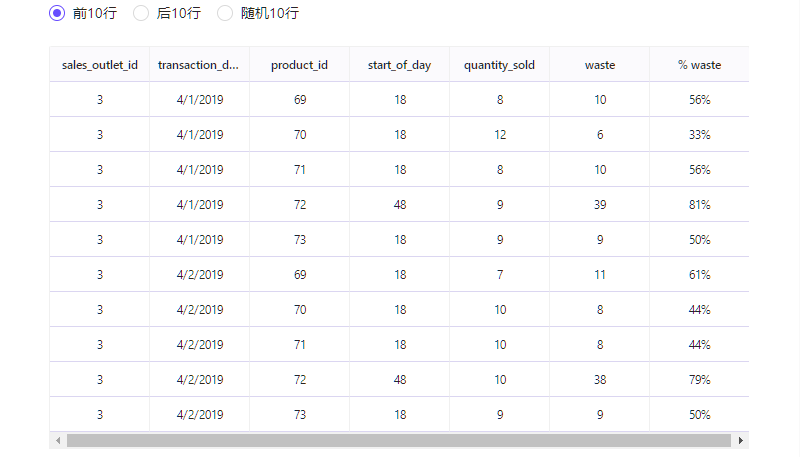Click the 81% waste cell
Viewport: 800px width, 457px height.
coord(699,205)
